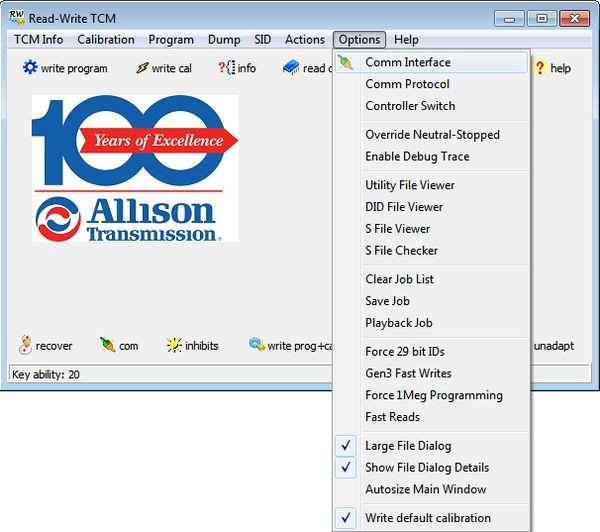Click the inhibits sun icon

(x=175, y=345)
